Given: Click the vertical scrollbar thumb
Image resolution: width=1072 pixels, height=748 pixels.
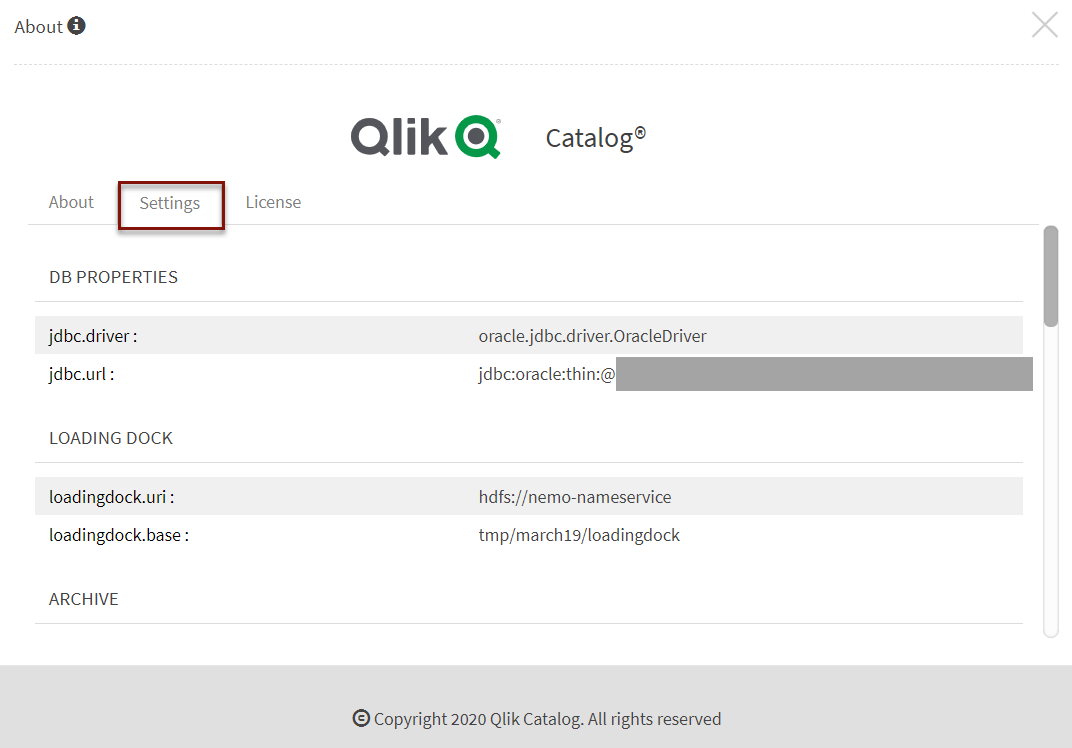Looking at the screenshot, I should pyautogui.click(x=1050, y=275).
